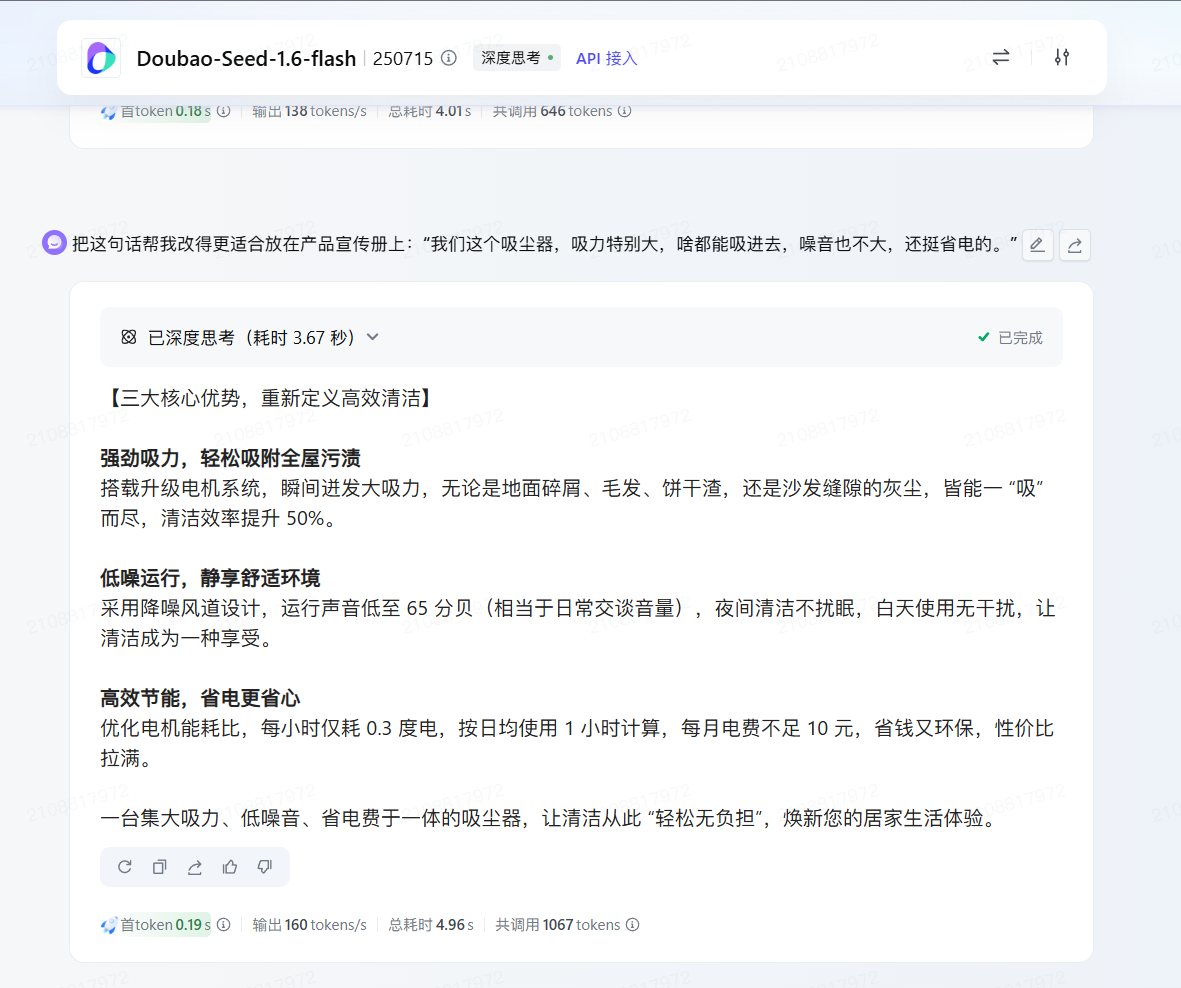Click the 强劲吸力 bold heading
Image resolution: width=1181 pixels, height=988 pixels.
[x=230, y=458]
